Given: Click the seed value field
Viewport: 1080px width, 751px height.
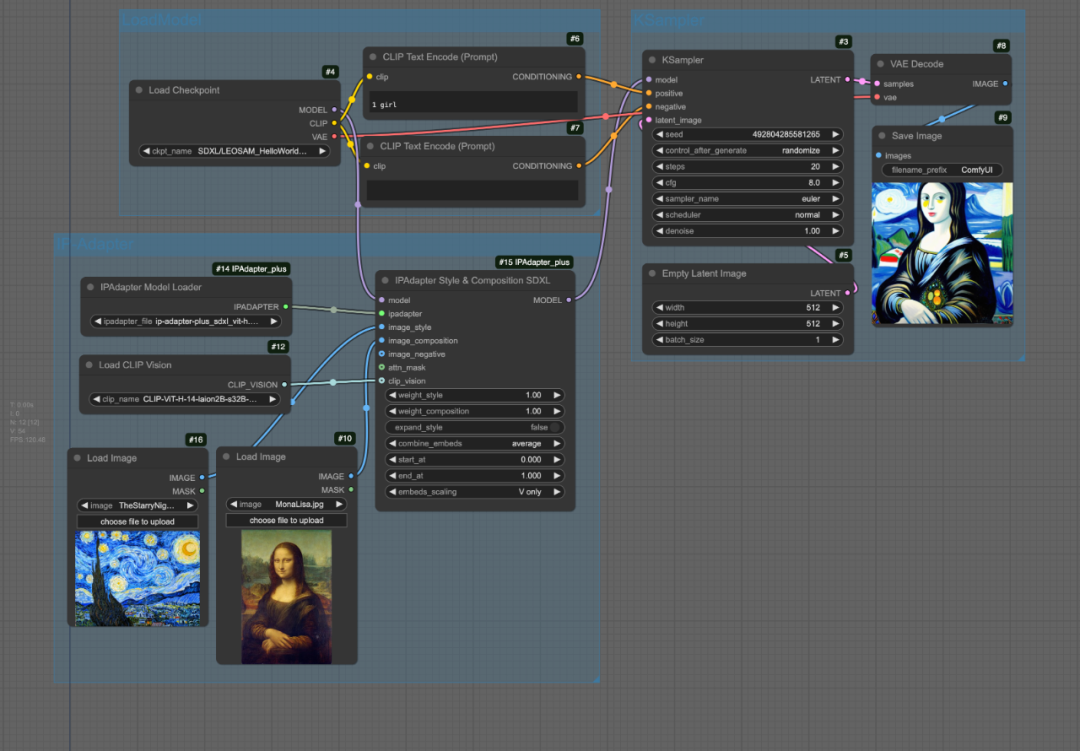Looking at the screenshot, I should click(747, 134).
